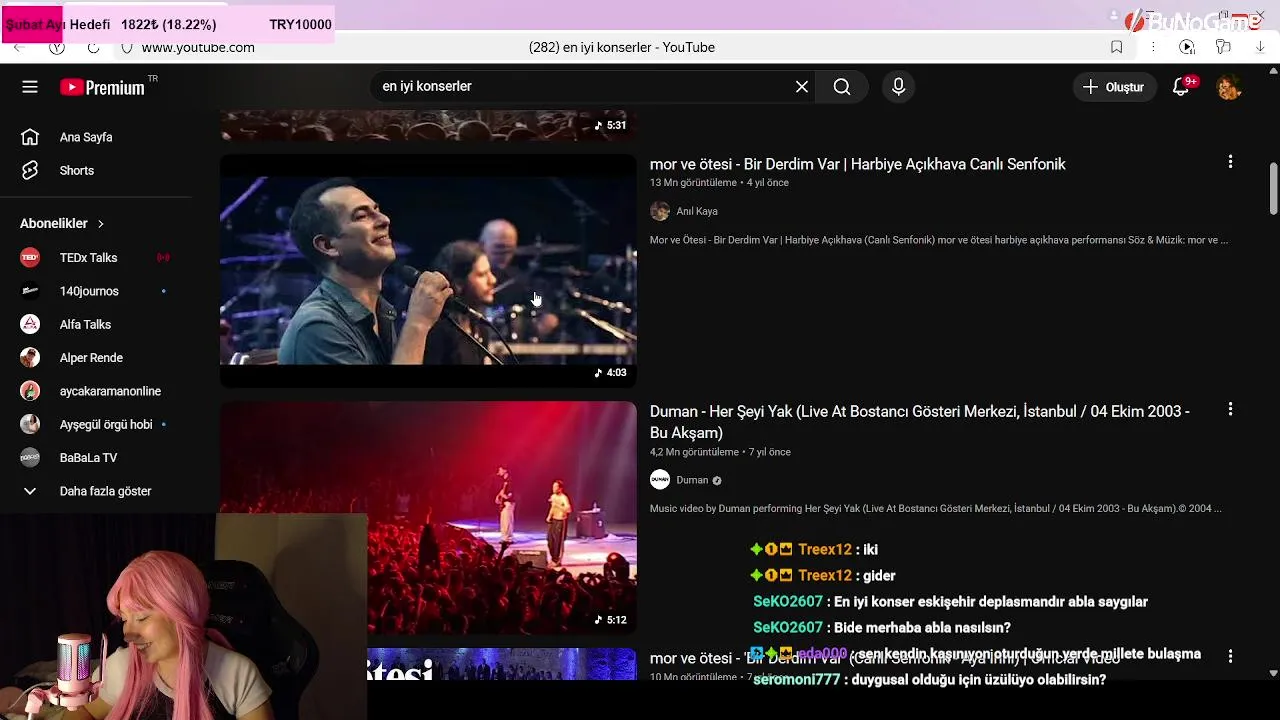Viewport: 1280px width, 720px height.
Task: Click the TEDx Talks live indicator
Action: 163,258
